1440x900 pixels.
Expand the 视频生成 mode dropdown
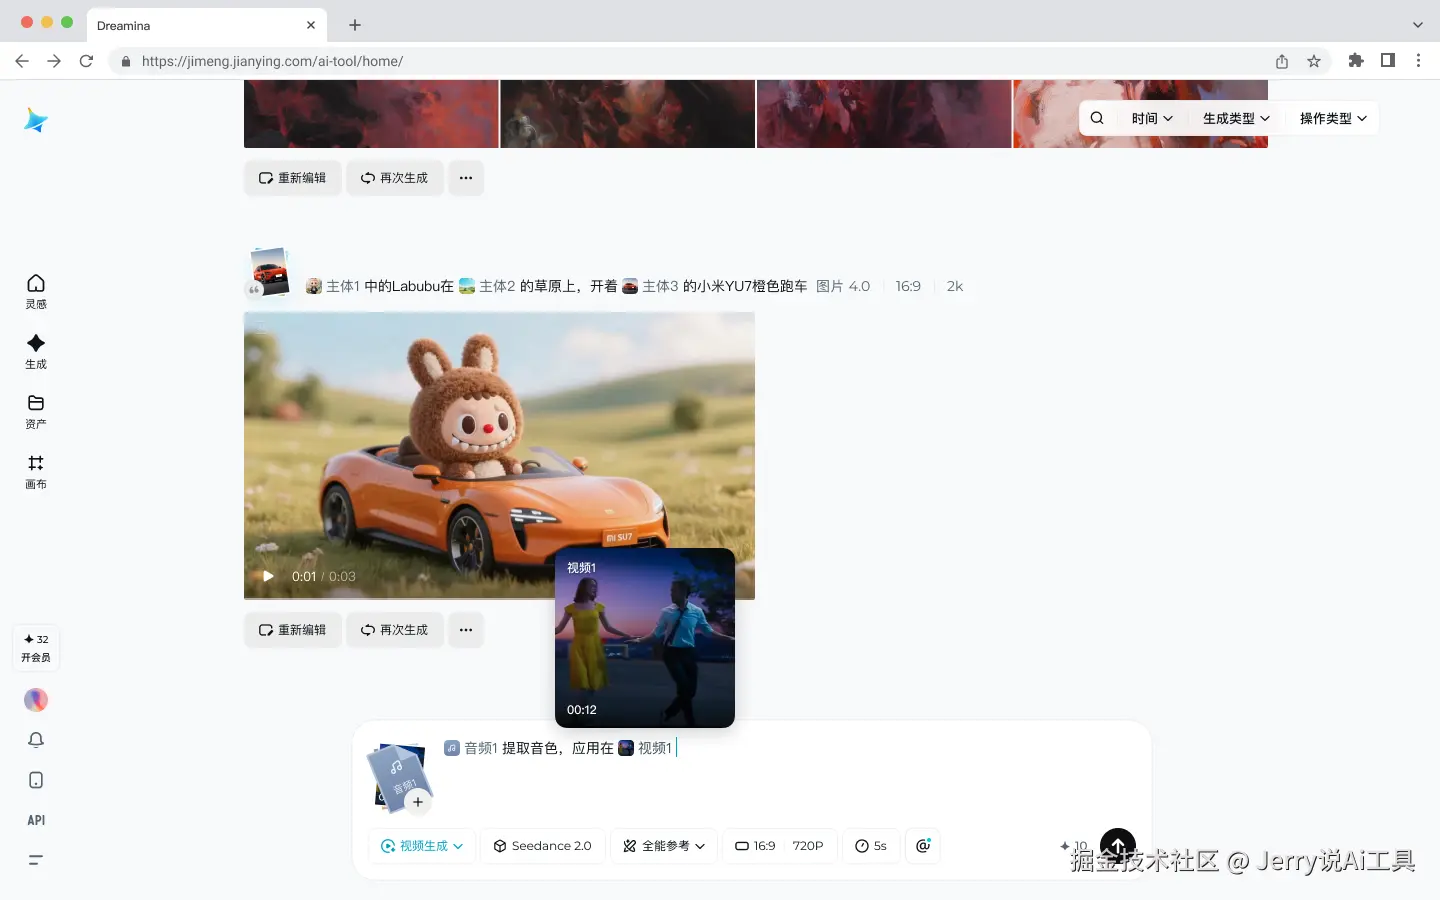pos(422,846)
